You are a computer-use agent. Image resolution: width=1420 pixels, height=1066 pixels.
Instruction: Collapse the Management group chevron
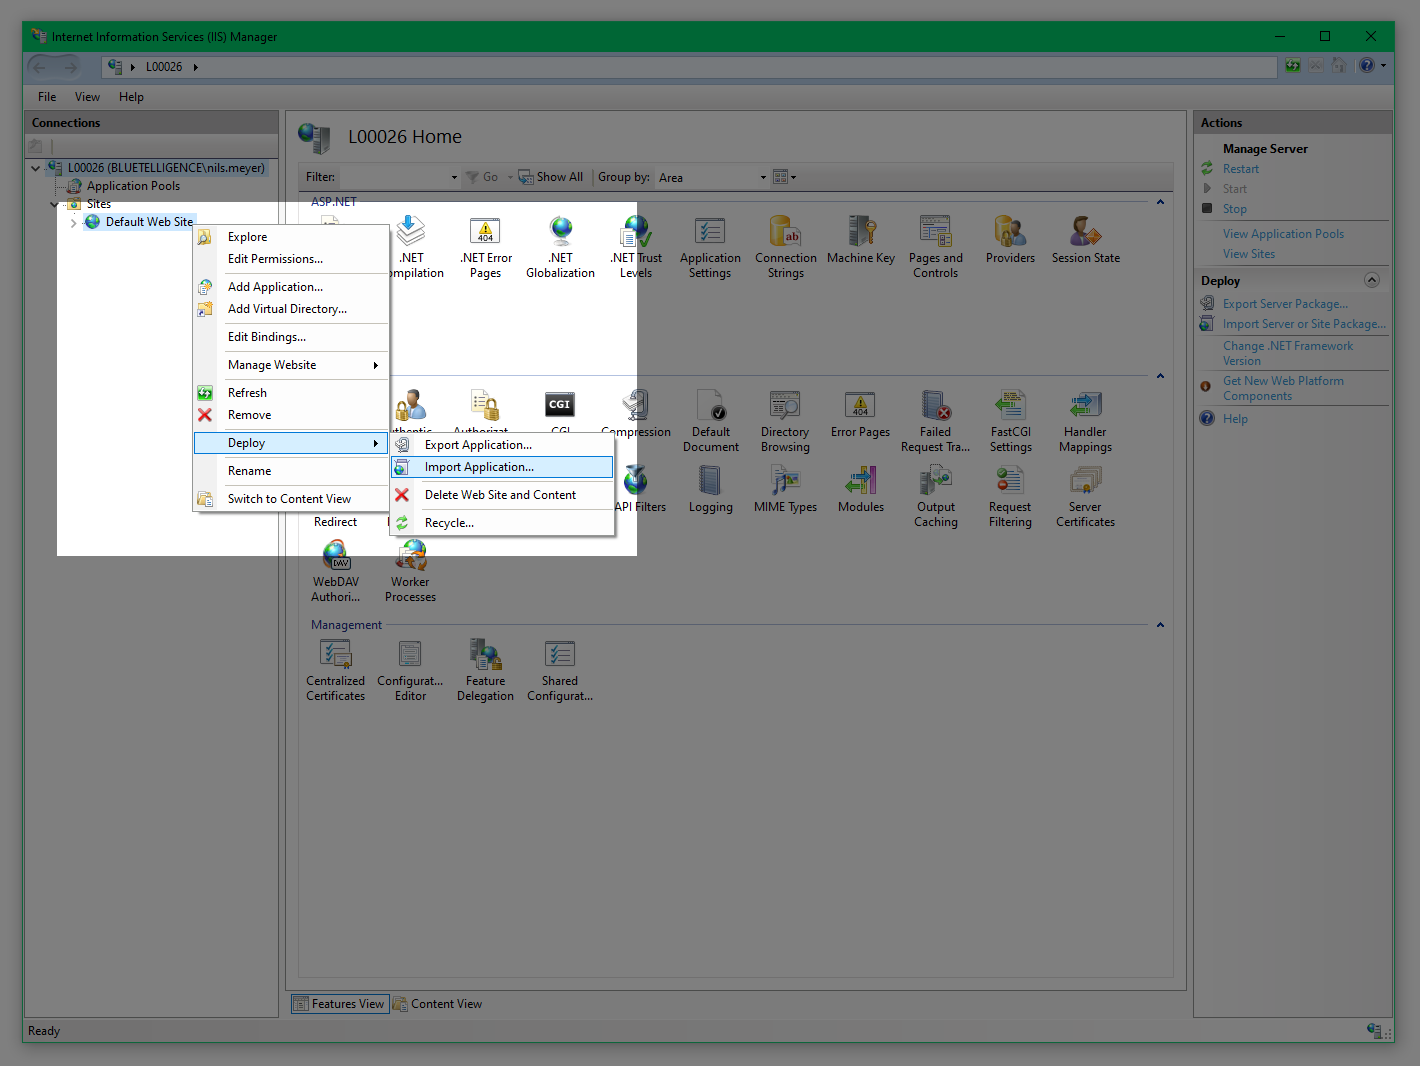click(1160, 625)
